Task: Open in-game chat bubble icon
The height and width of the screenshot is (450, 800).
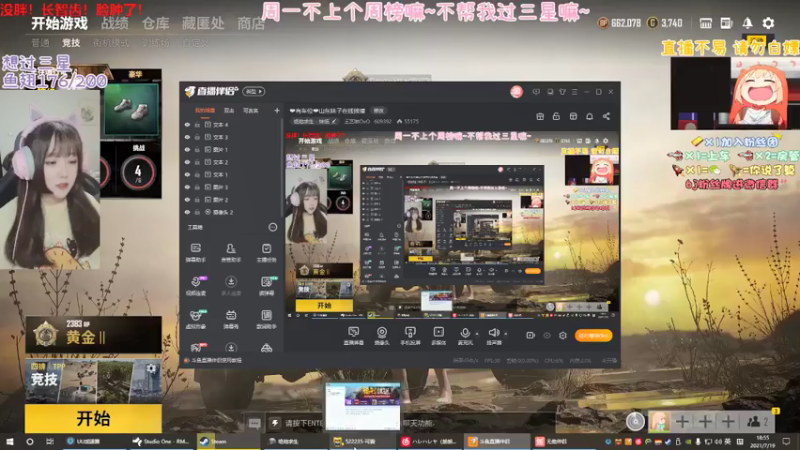Action: (x=255, y=423)
